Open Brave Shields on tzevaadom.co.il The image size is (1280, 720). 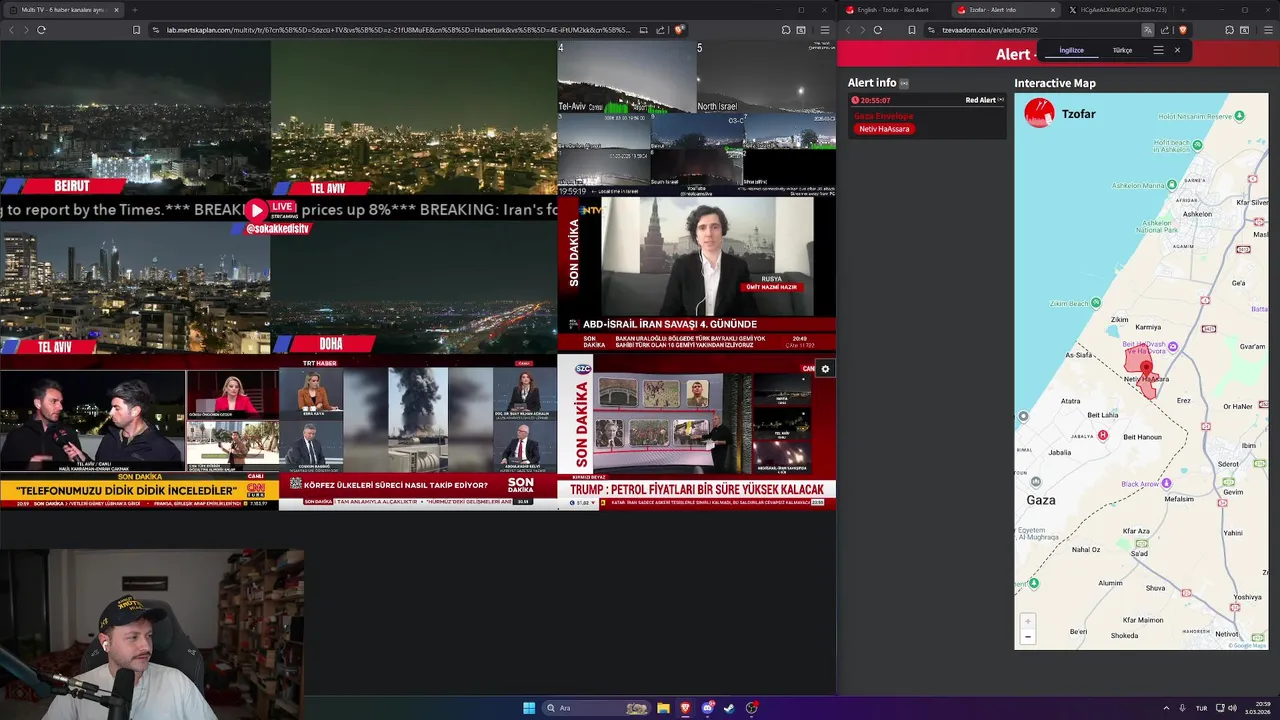click(x=1183, y=30)
